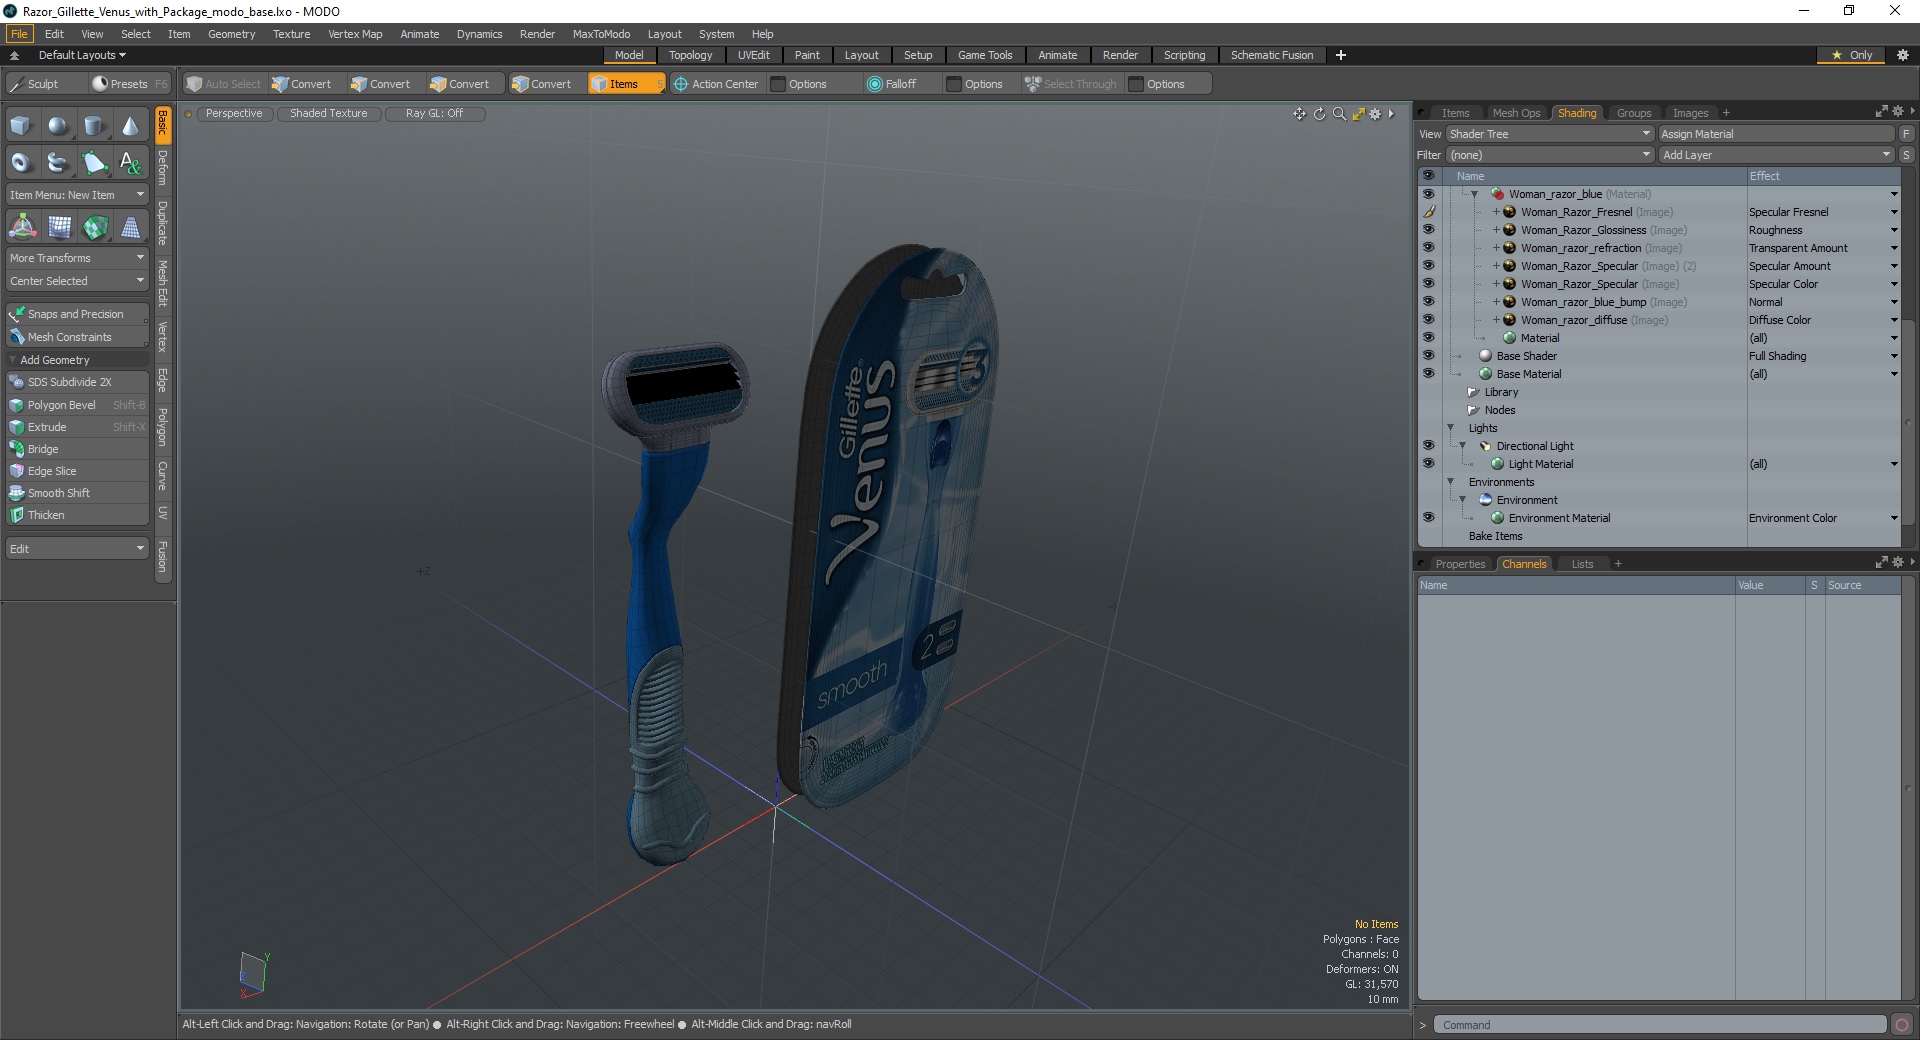Image resolution: width=1920 pixels, height=1040 pixels.
Task: Switch to the Topology layout tab
Action: (x=690, y=55)
